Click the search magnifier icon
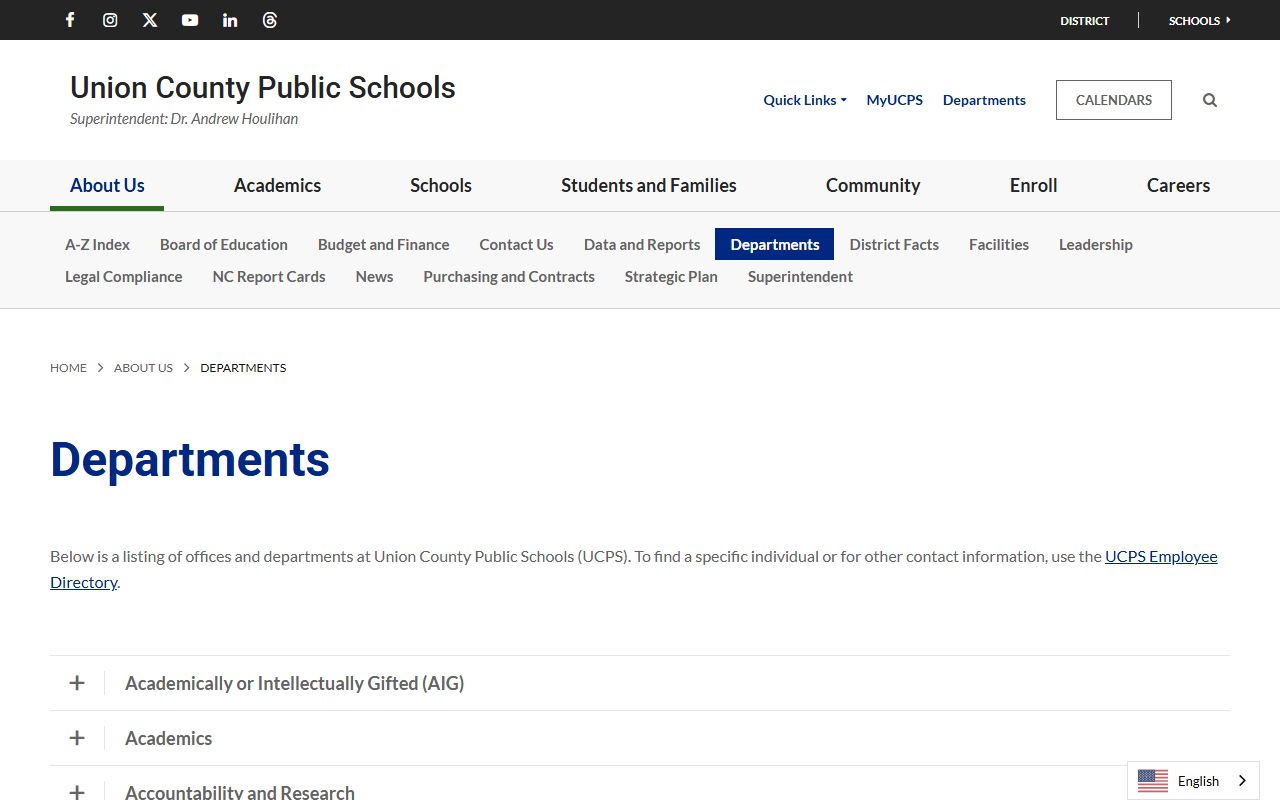This screenshot has height=800, width=1280. (1210, 100)
